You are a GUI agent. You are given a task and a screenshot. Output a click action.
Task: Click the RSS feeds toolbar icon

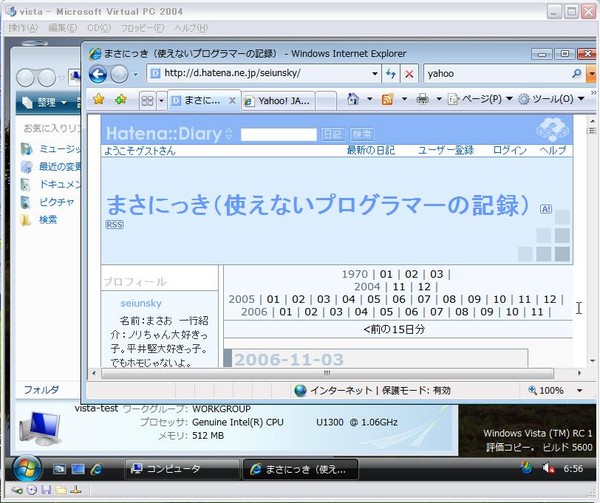(388, 99)
